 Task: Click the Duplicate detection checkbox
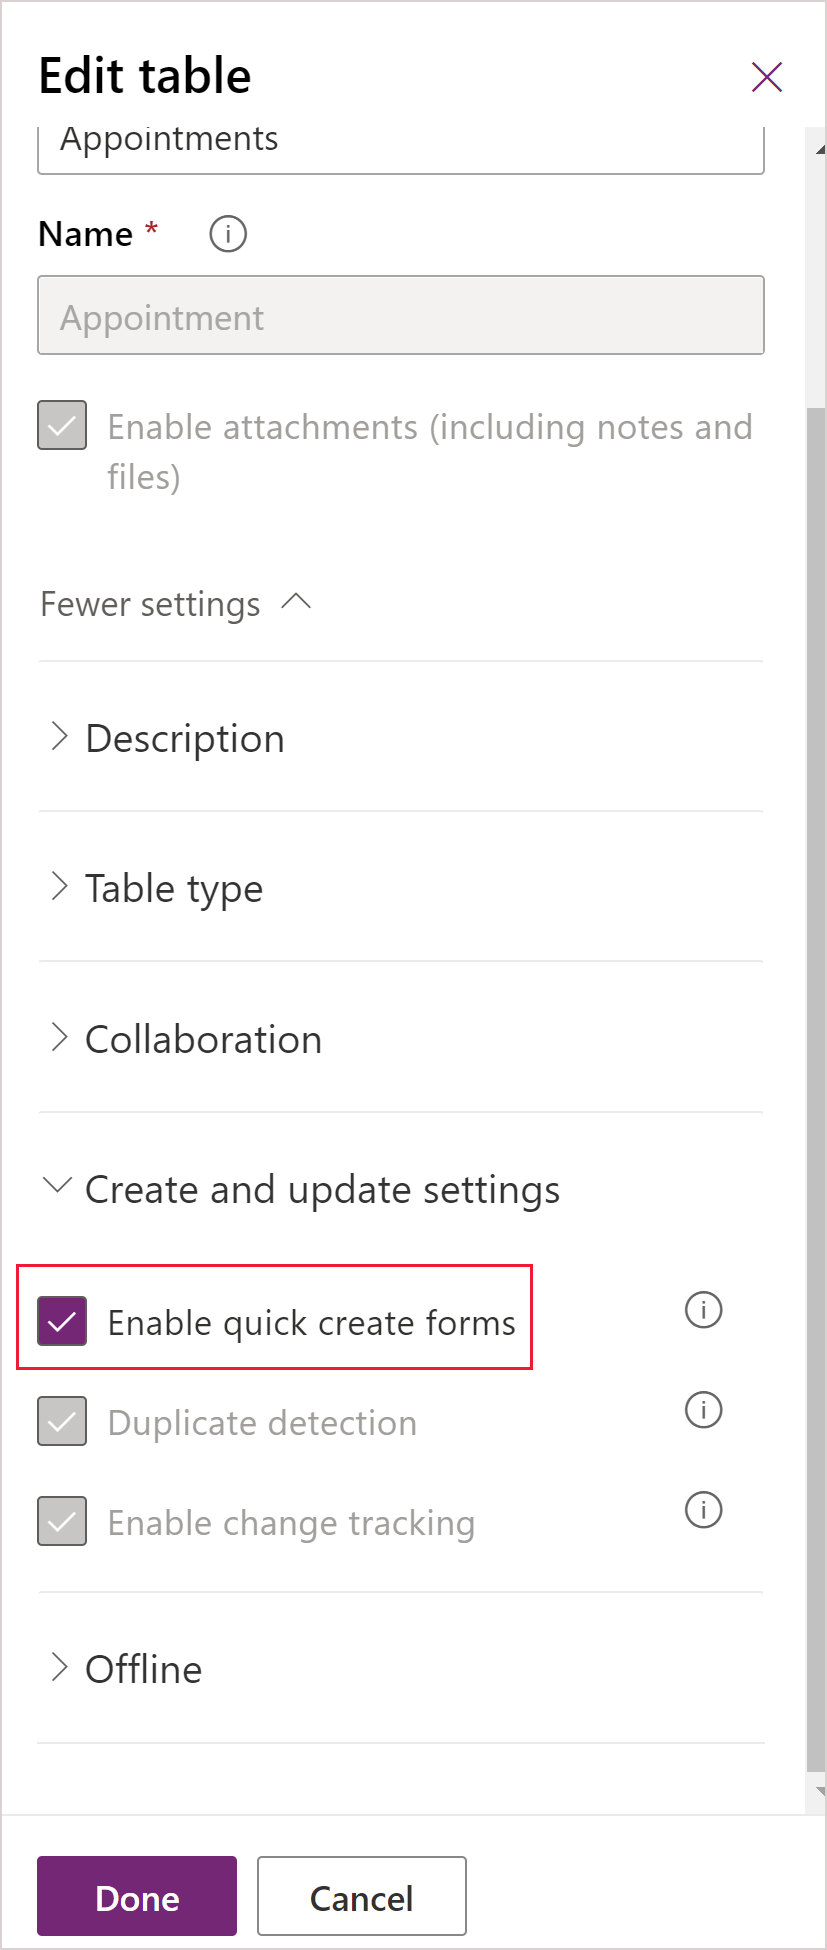point(61,1421)
